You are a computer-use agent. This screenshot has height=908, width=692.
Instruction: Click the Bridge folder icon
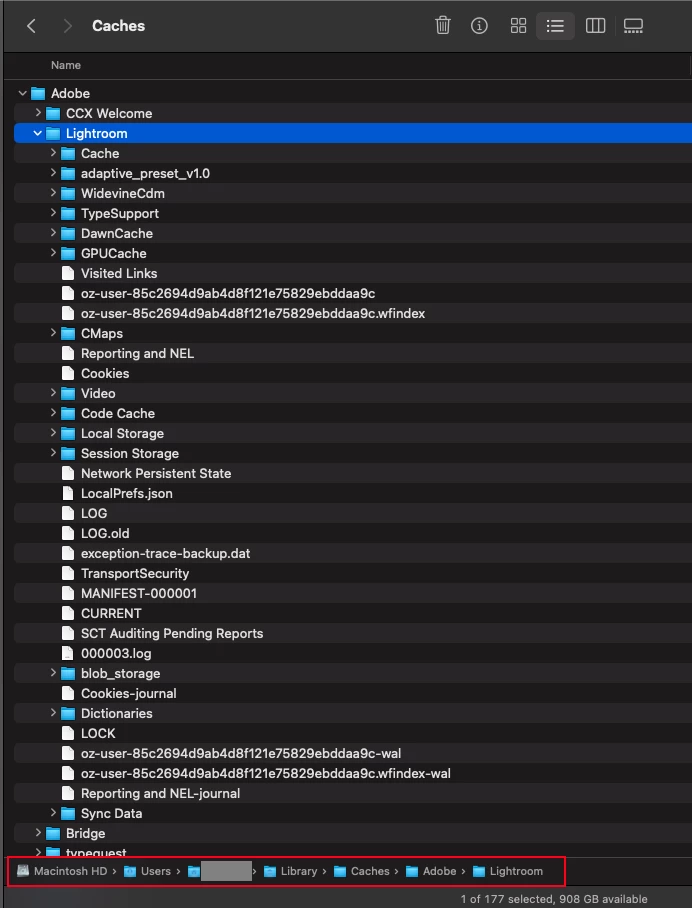coord(53,833)
